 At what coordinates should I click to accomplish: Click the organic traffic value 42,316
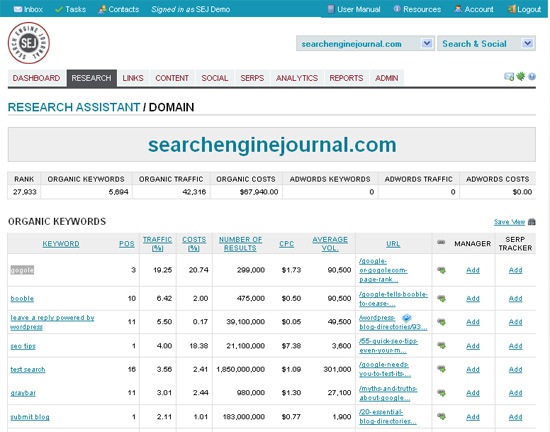tap(194, 192)
